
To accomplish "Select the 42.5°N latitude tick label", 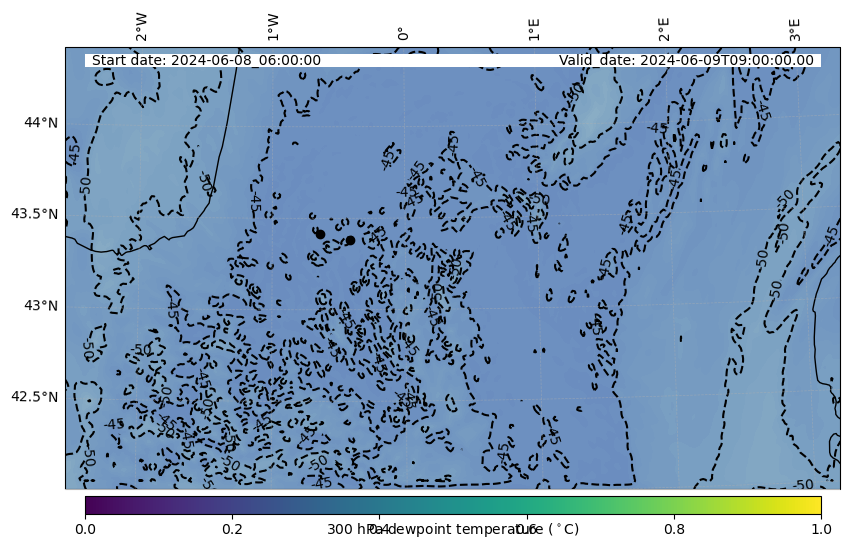I will point(34,397).
